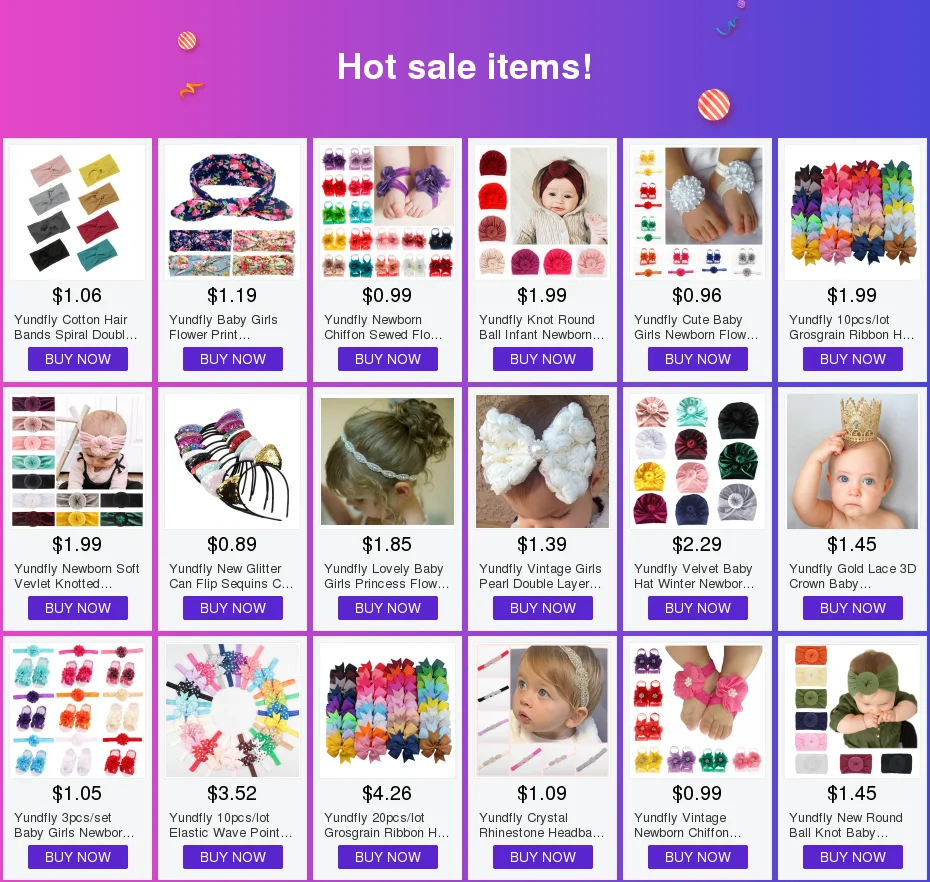The height and width of the screenshot is (882, 930).
Task: Open Yundfly Lovely Baby Girls Princess title
Action: point(387,577)
